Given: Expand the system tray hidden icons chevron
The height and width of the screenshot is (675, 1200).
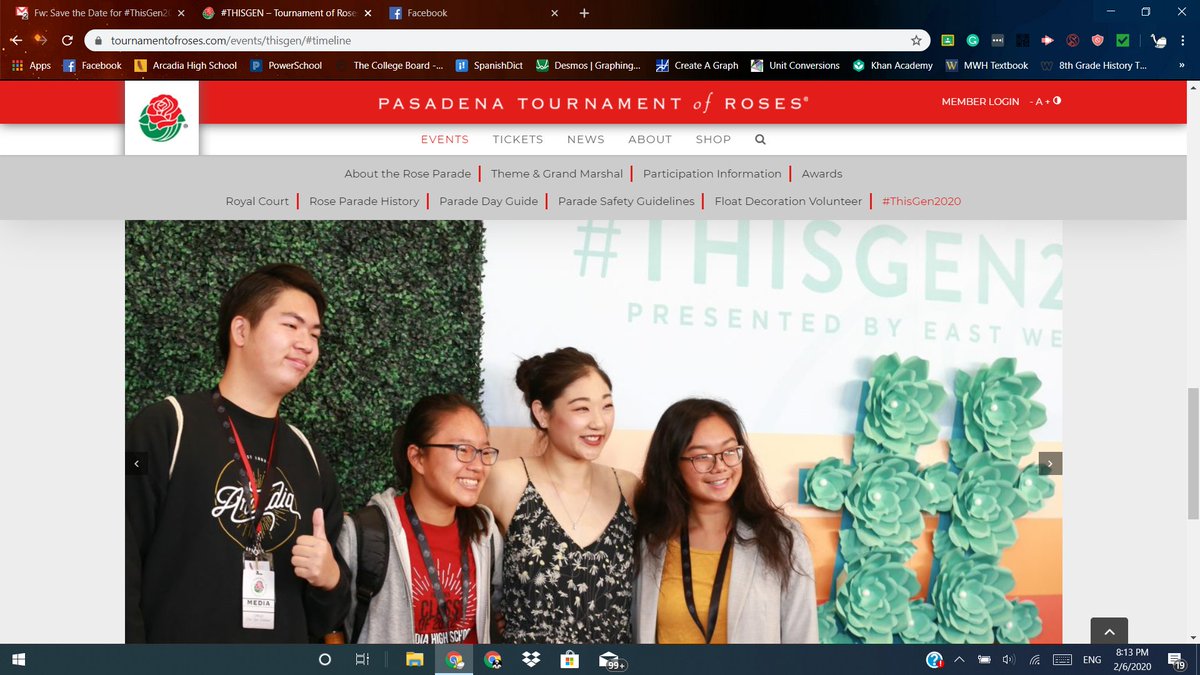Looking at the screenshot, I should [x=960, y=660].
